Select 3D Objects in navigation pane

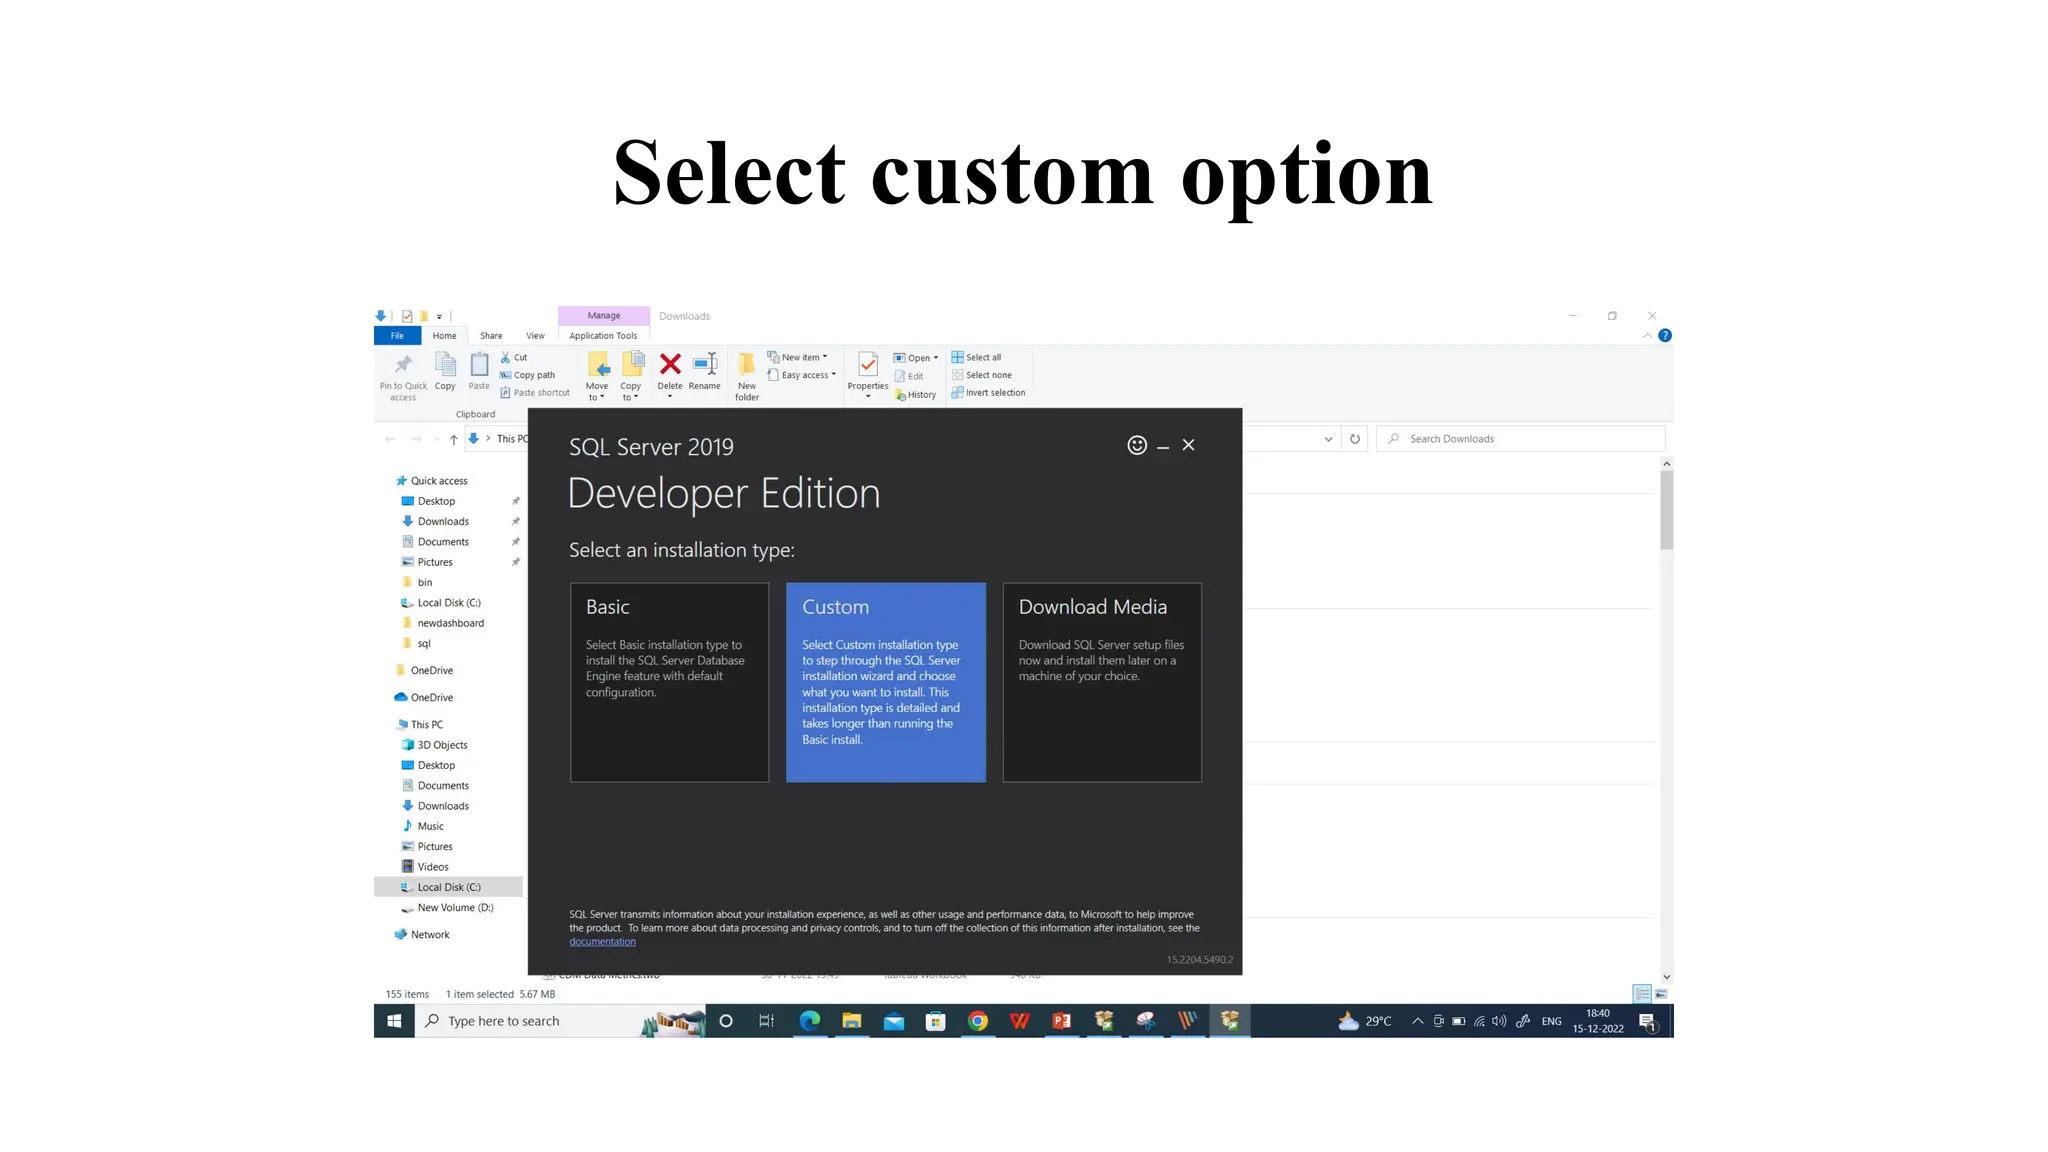coord(434,745)
